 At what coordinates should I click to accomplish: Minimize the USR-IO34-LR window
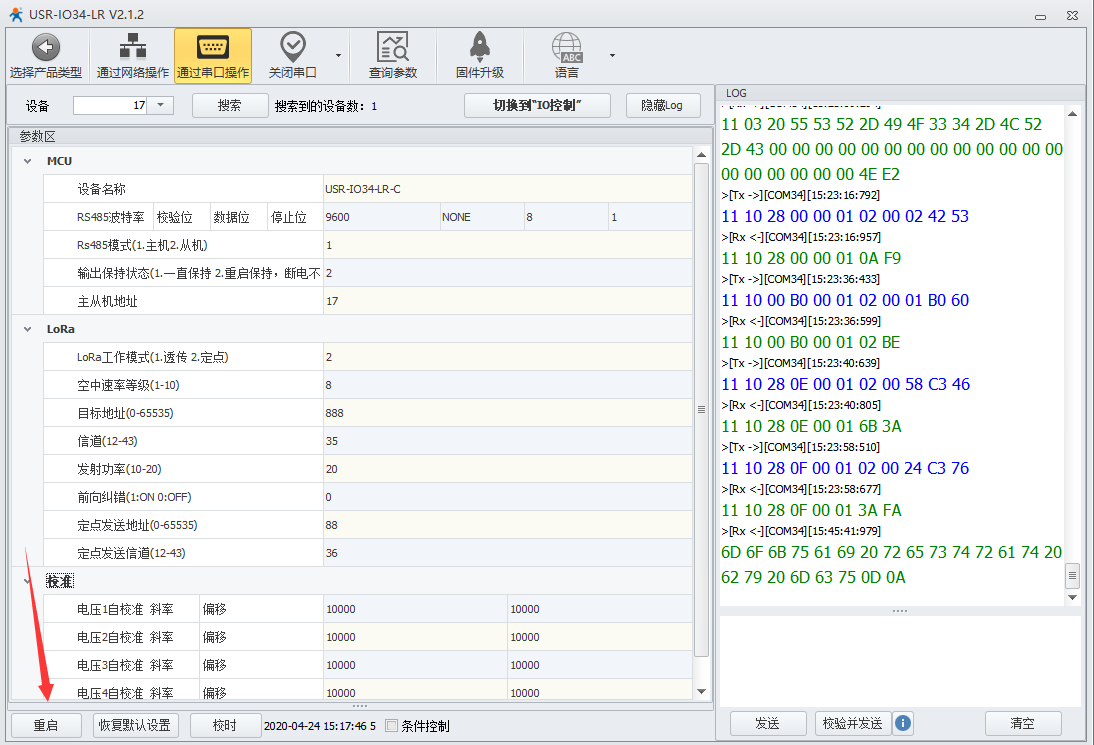point(1040,16)
